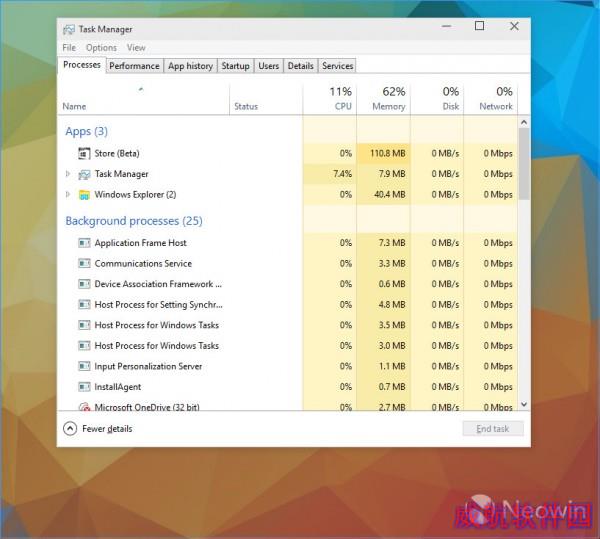Viewport: 600px width, 539px height.
Task: Click the Fewer details circle arrow icon
Action: click(70, 428)
